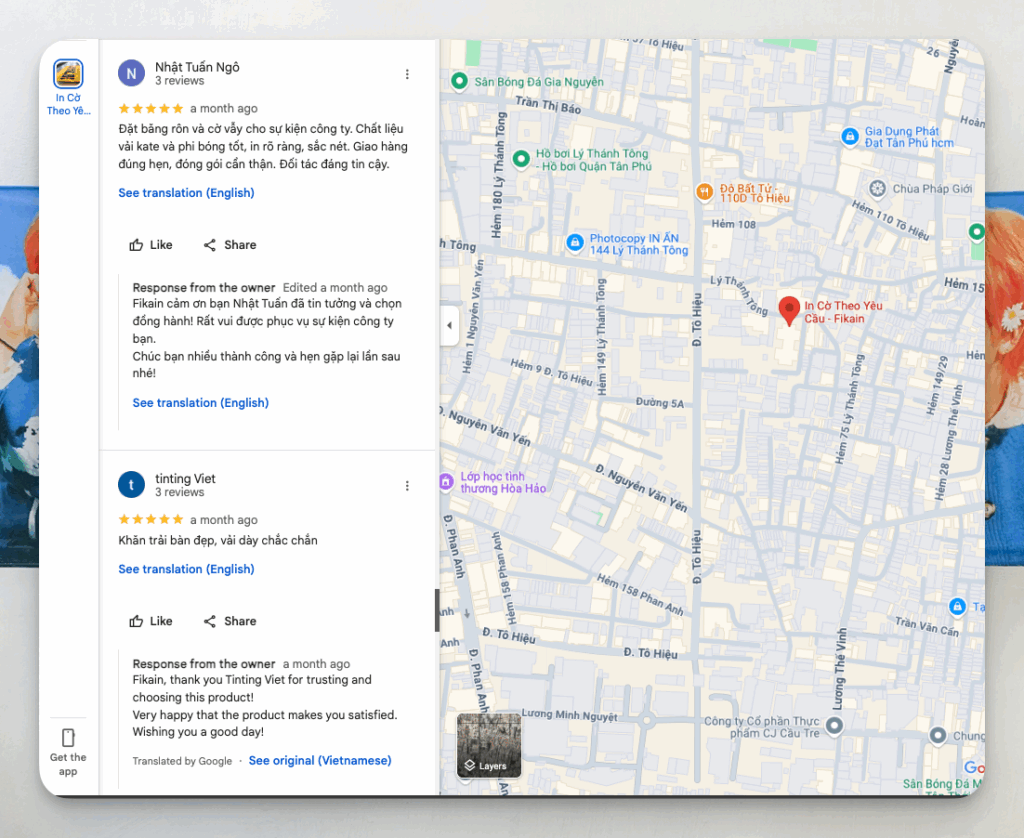Open reviewer name Nhật Tuấn Ngô
Image resolution: width=1024 pixels, height=838 pixels.
197,67
